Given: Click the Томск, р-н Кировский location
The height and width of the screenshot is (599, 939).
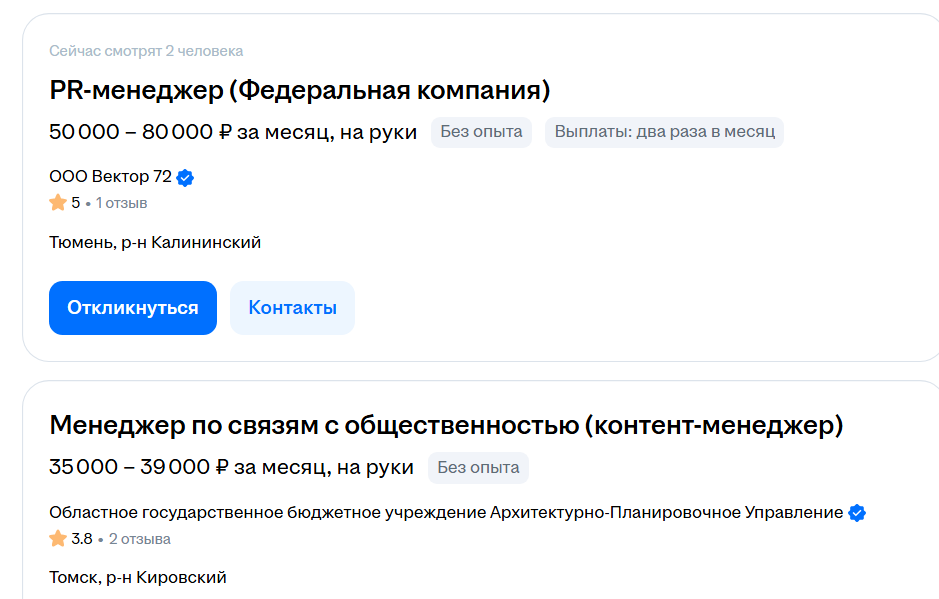Looking at the screenshot, I should (138, 577).
